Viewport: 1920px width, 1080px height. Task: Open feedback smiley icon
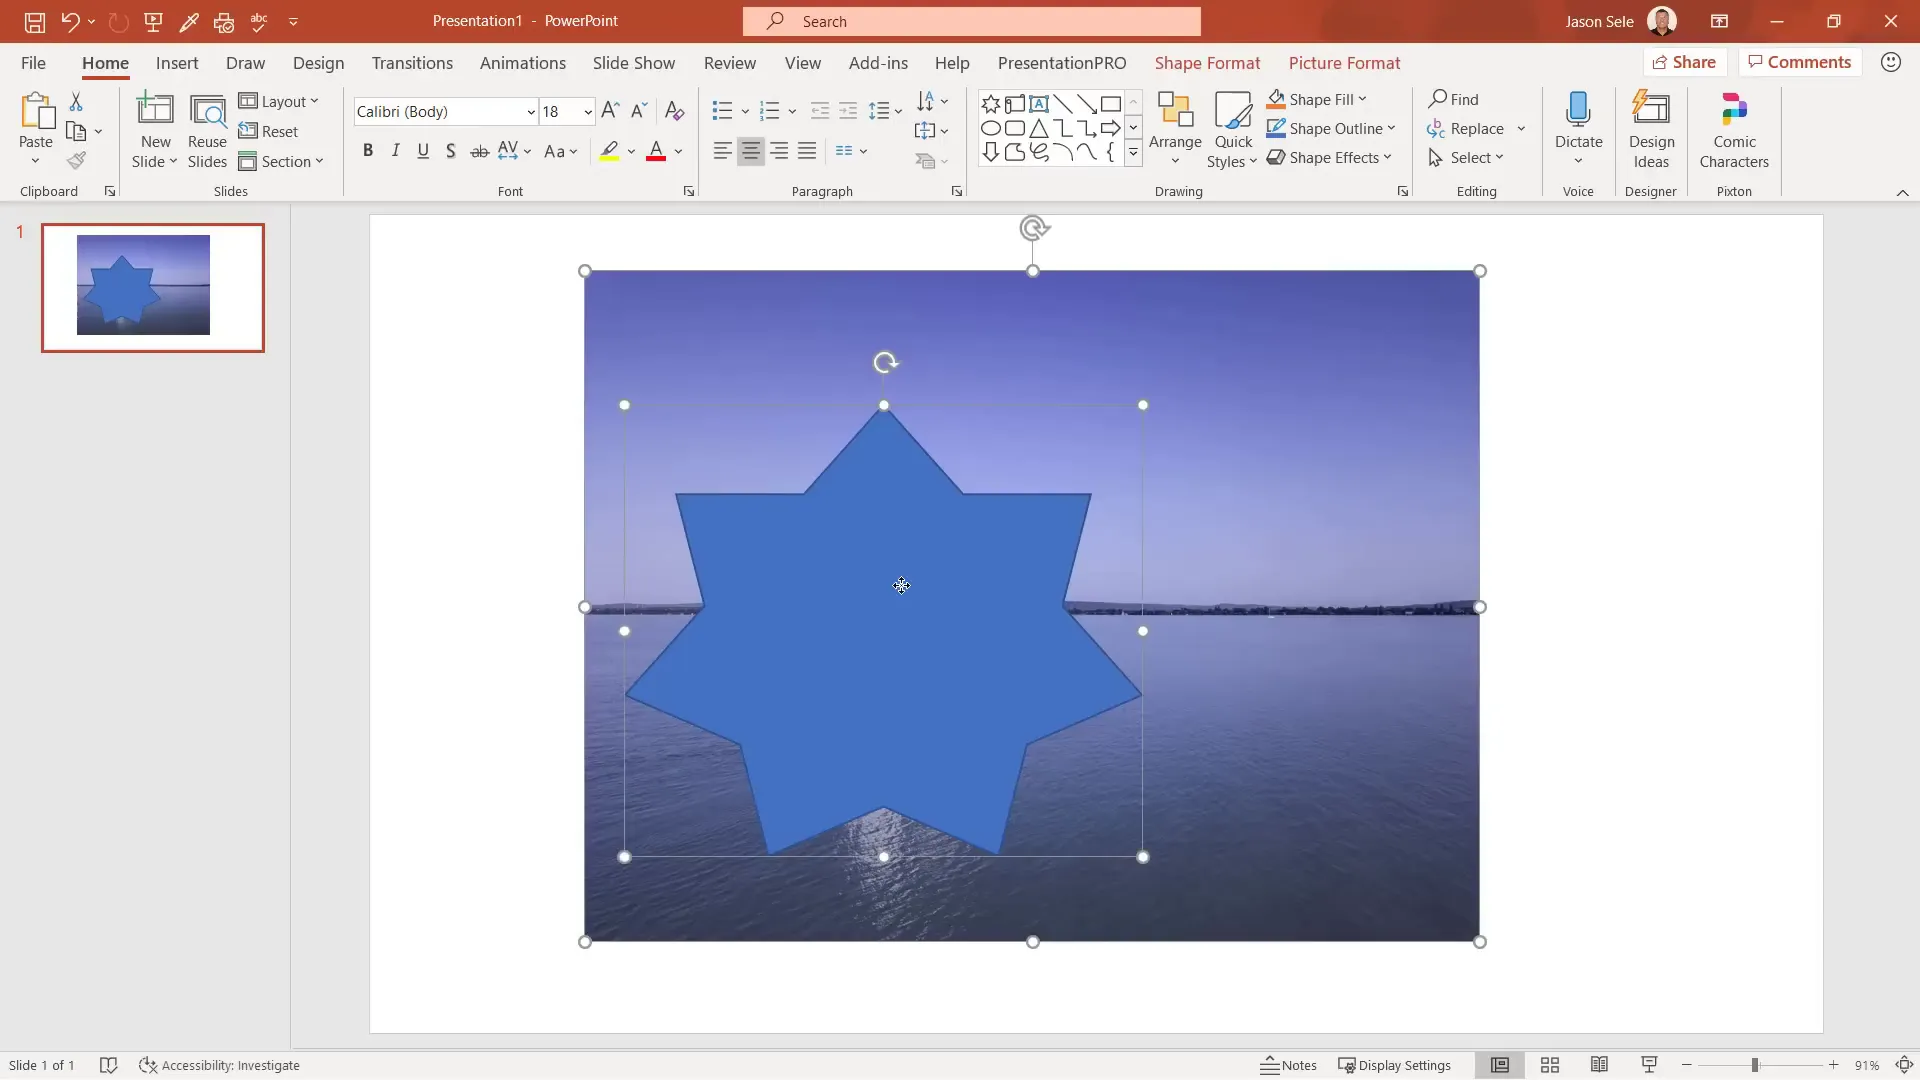[1890, 62]
